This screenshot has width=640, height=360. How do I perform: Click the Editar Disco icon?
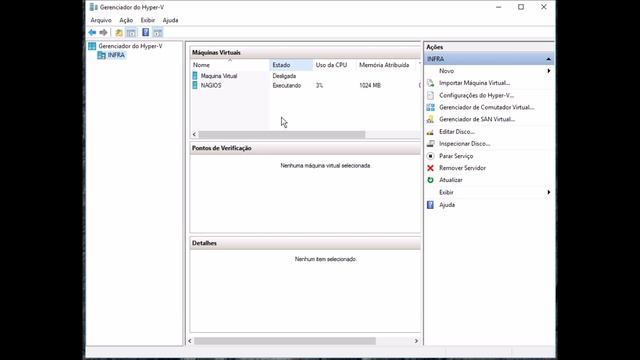[430, 132]
